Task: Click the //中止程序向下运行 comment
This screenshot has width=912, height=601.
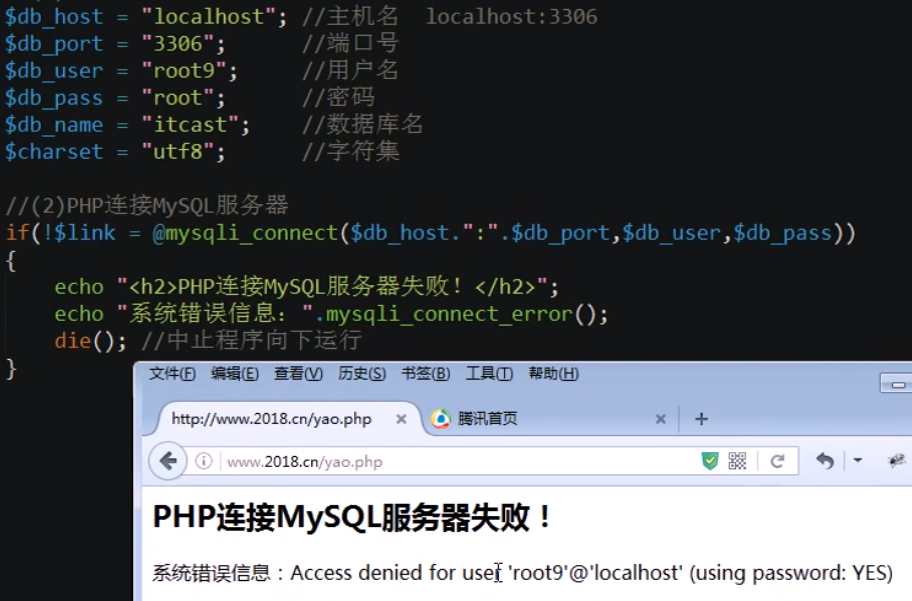Action: pyautogui.click(x=252, y=340)
